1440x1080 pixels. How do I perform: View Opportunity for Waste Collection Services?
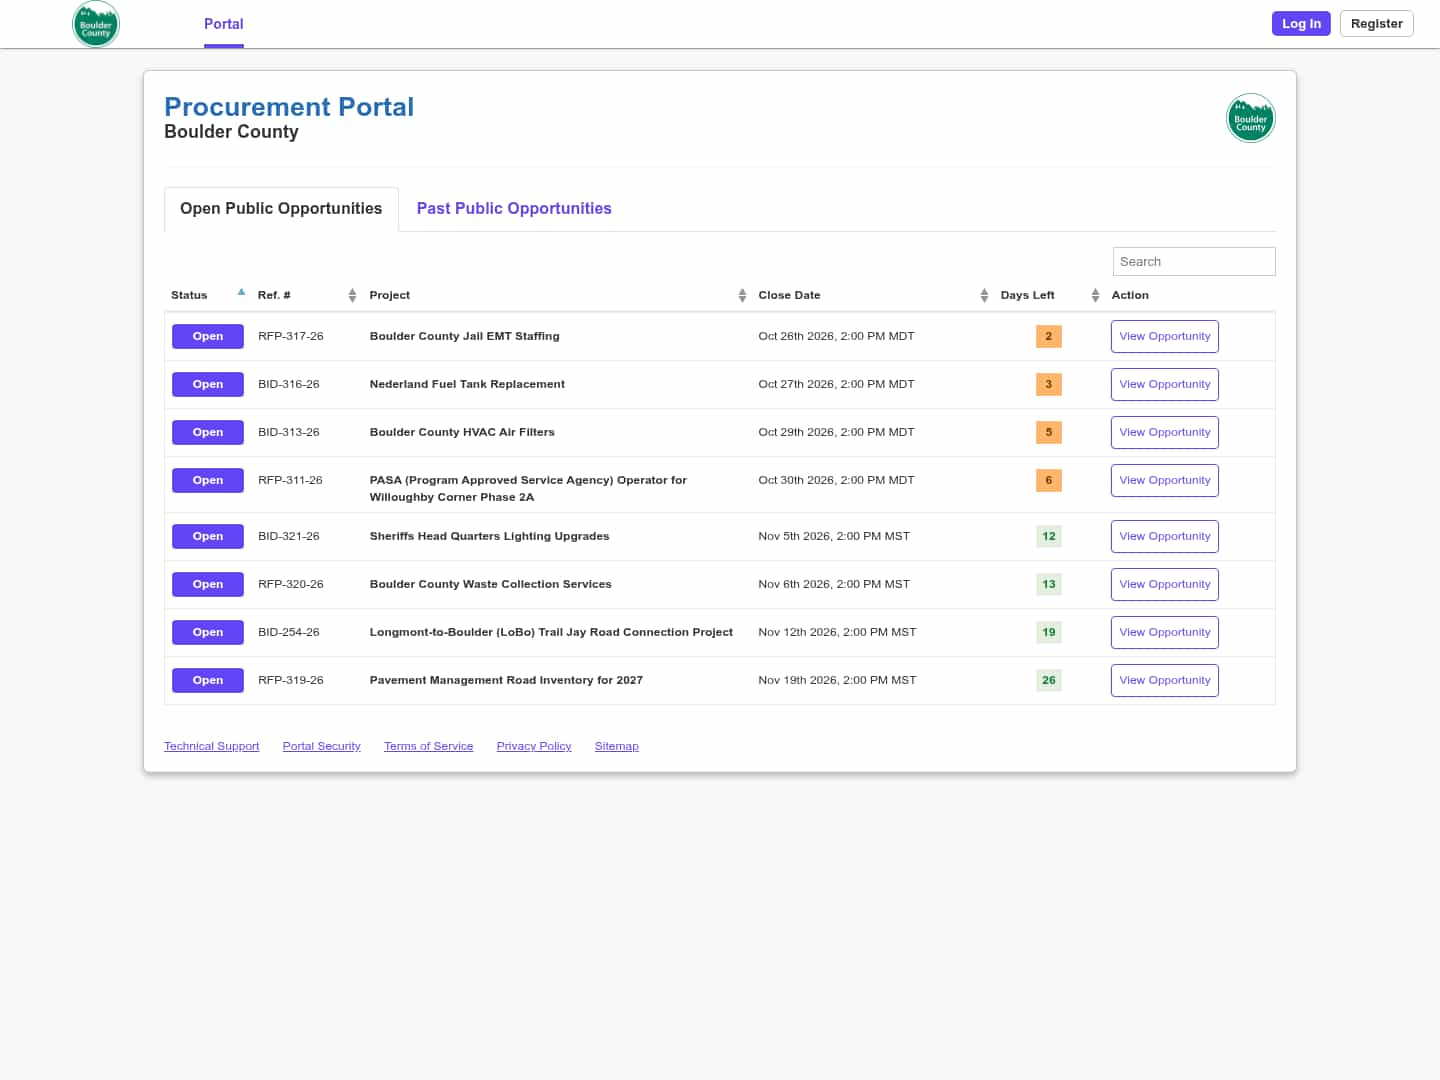point(1165,584)
